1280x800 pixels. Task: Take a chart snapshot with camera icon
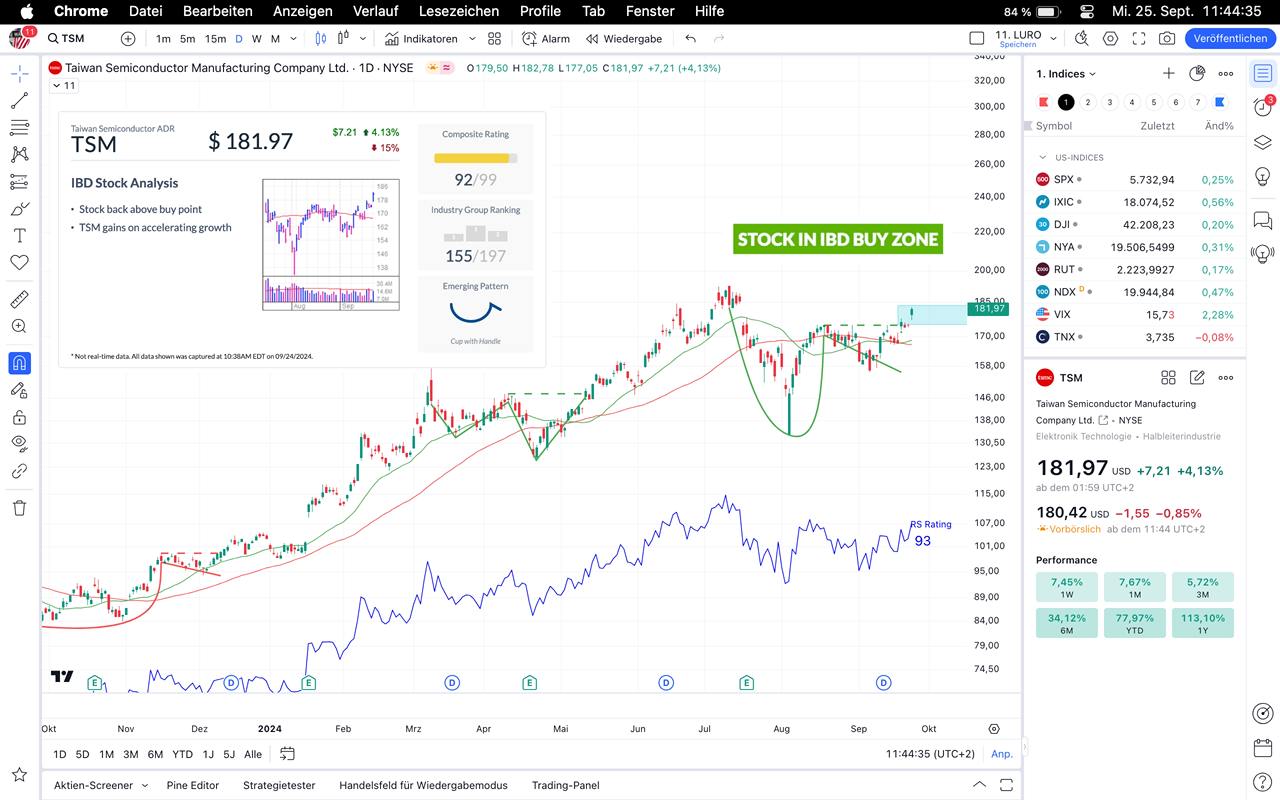click(x=1166, y=38)
